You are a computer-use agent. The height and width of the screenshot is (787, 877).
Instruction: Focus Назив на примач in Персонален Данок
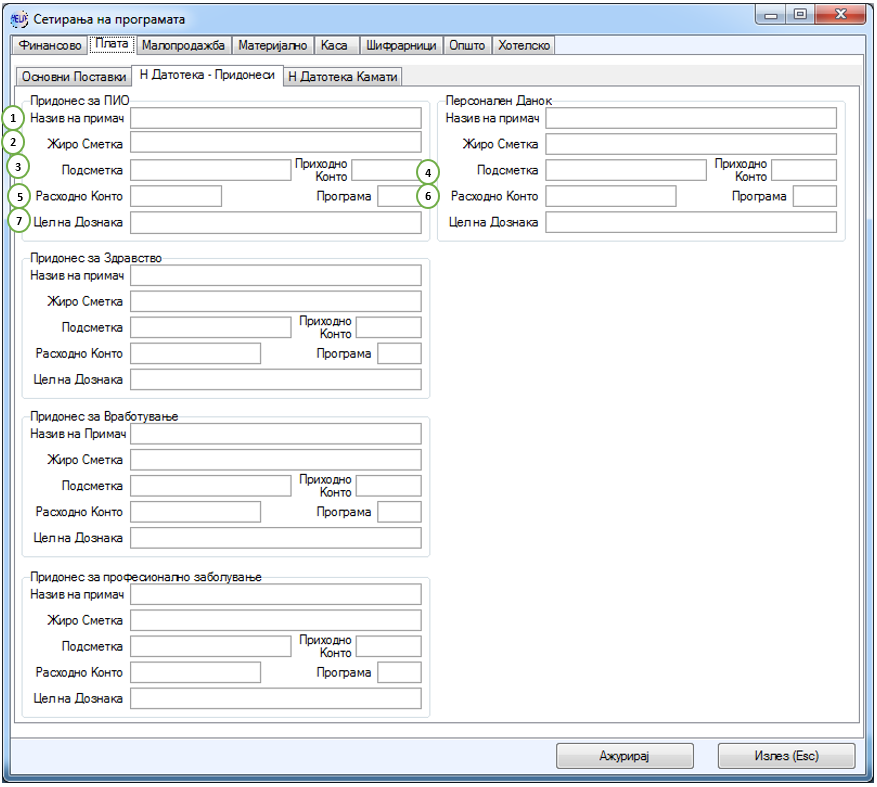[691, 118]
